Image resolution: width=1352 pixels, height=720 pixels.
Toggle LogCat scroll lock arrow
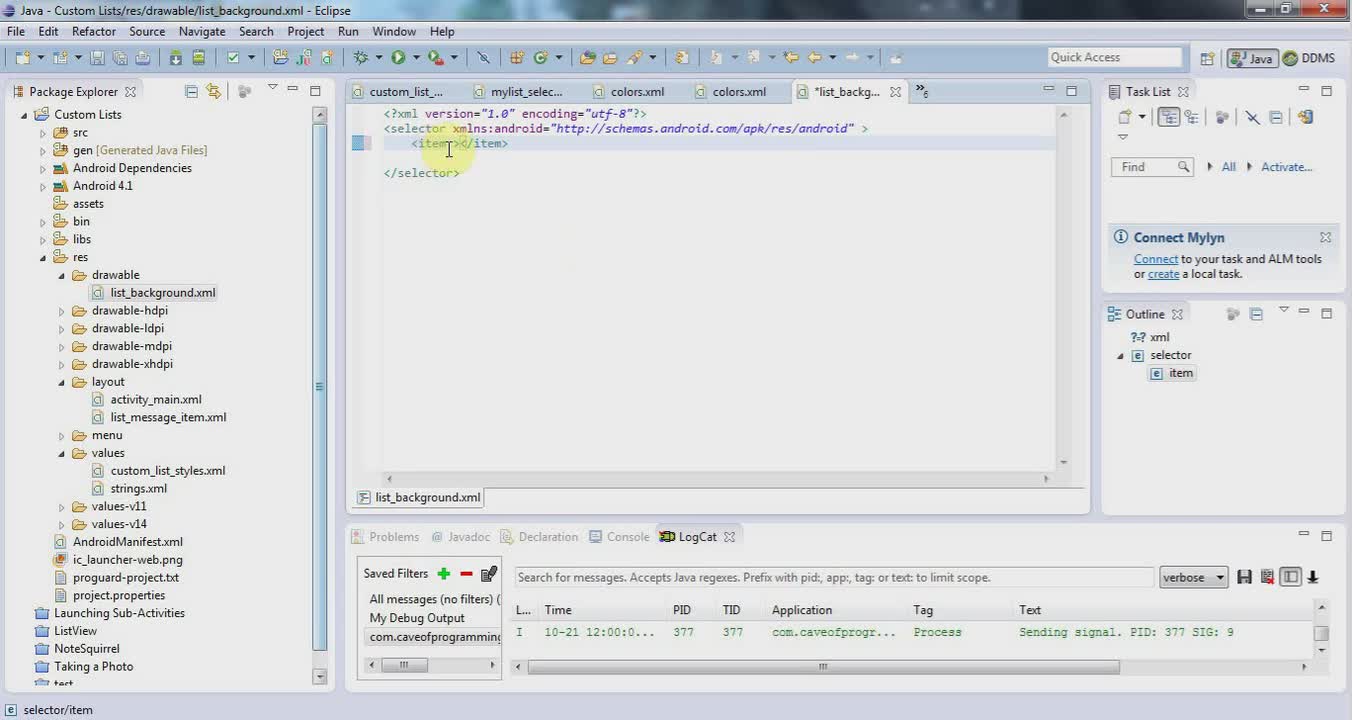[1313, 577]
